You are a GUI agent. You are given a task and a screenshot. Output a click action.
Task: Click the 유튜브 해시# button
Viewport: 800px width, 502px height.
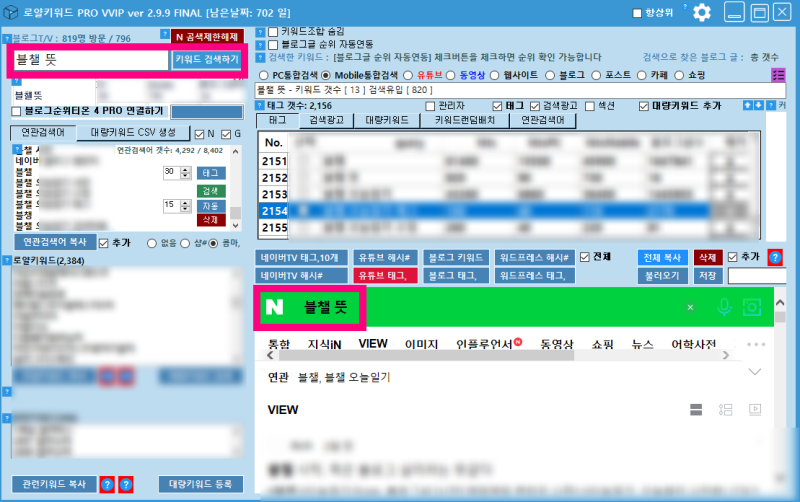(x=385, y=258)
